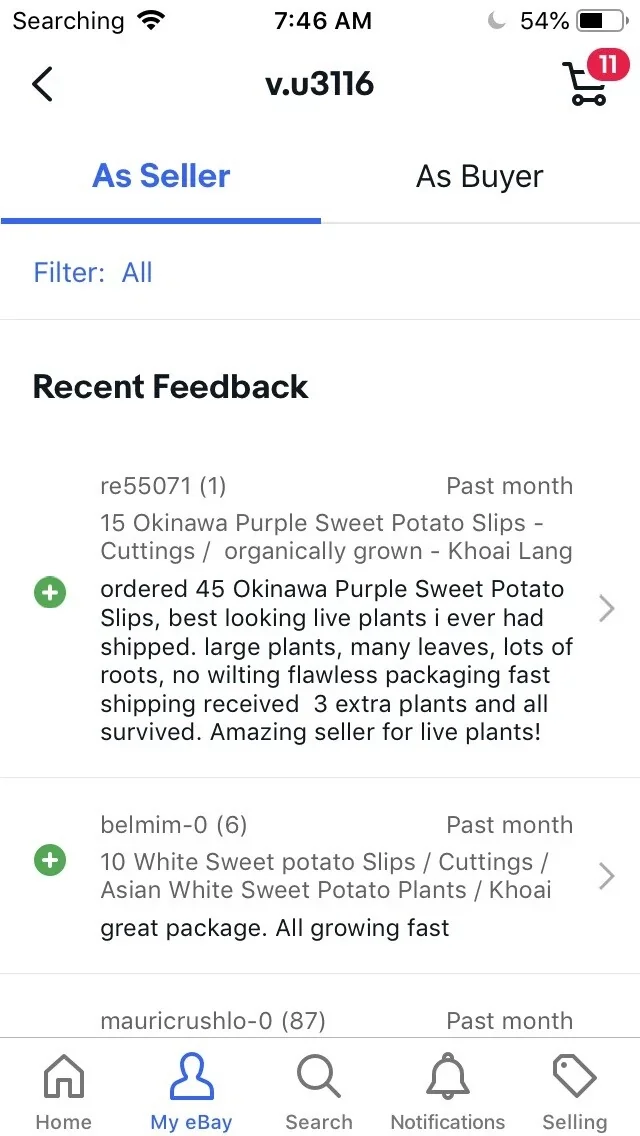Switch to the As Buyer tab
640x1136 pixels.
479,177
